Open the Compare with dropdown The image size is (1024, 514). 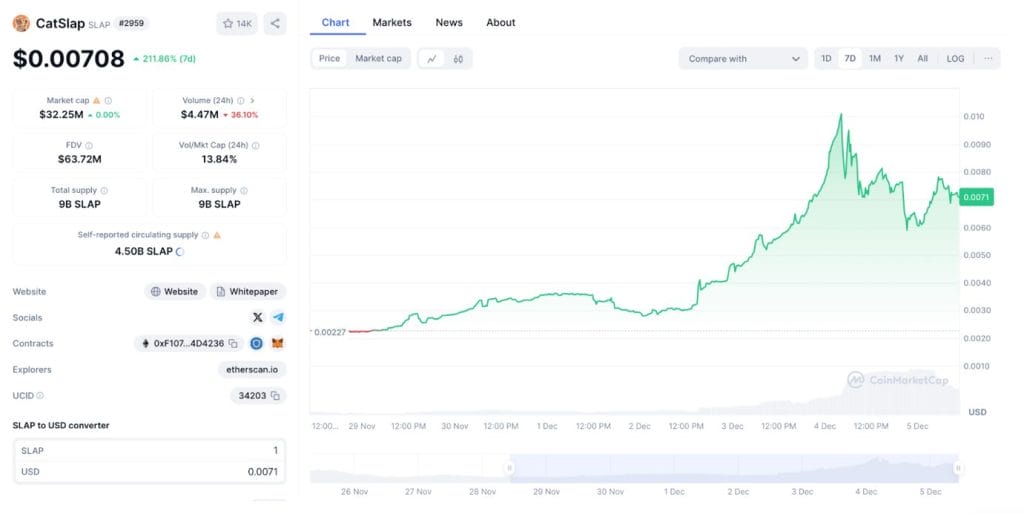click(743, 59)
